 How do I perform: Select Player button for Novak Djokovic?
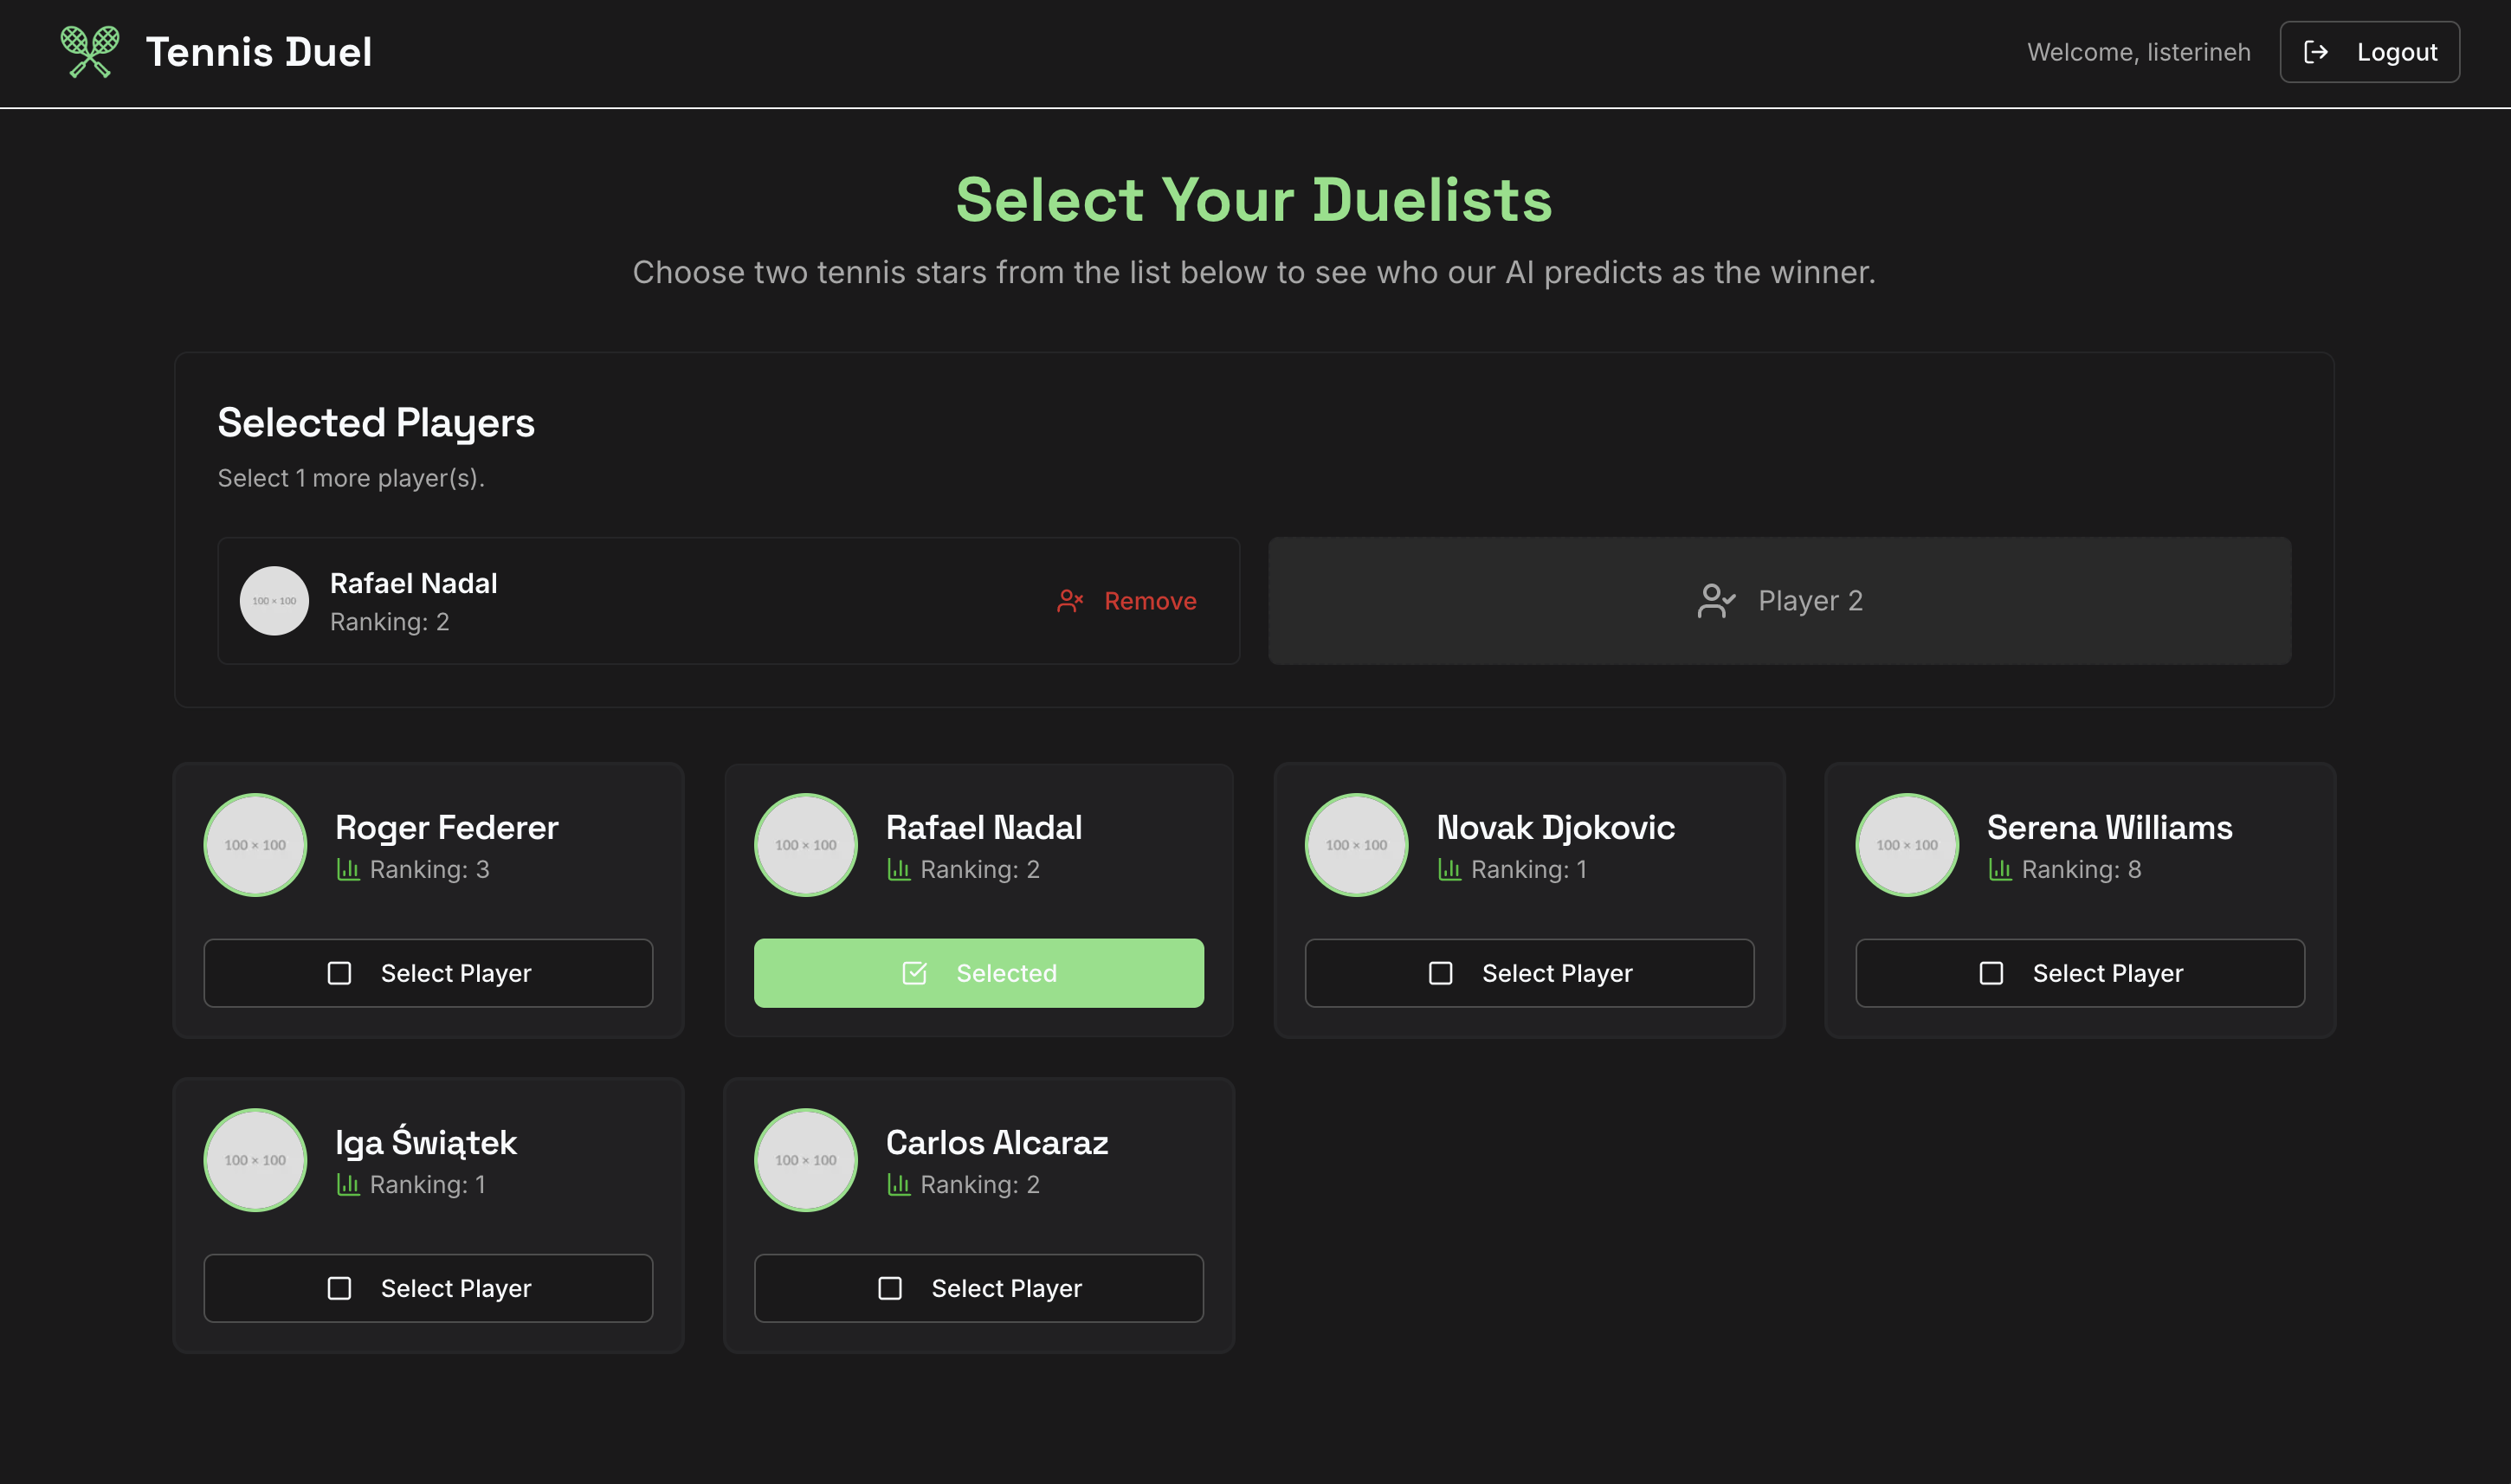point(1529,973)
